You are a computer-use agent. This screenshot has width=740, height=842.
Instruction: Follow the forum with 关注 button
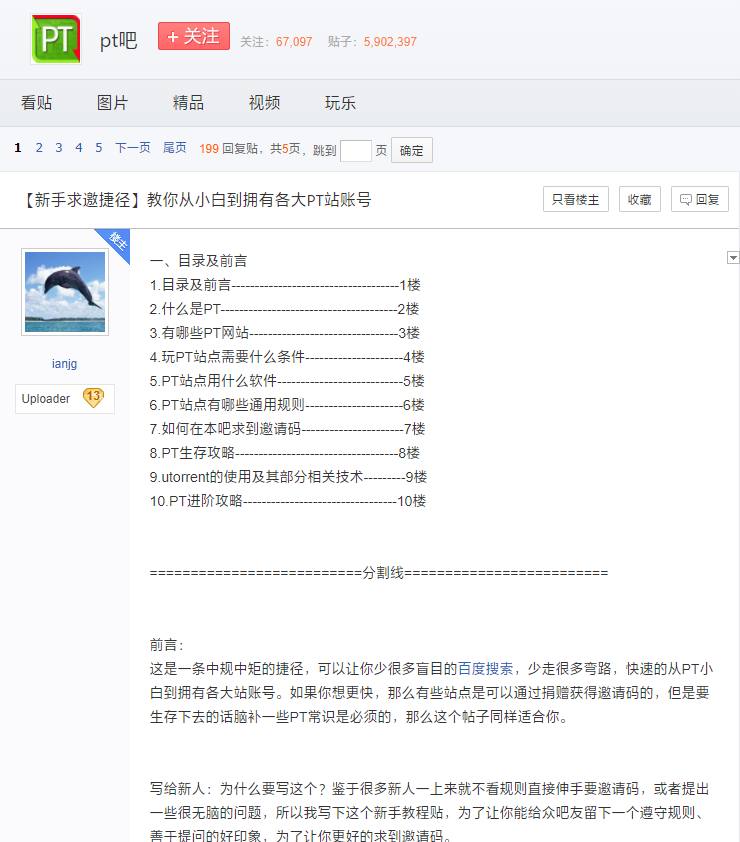tap(194, 37)
